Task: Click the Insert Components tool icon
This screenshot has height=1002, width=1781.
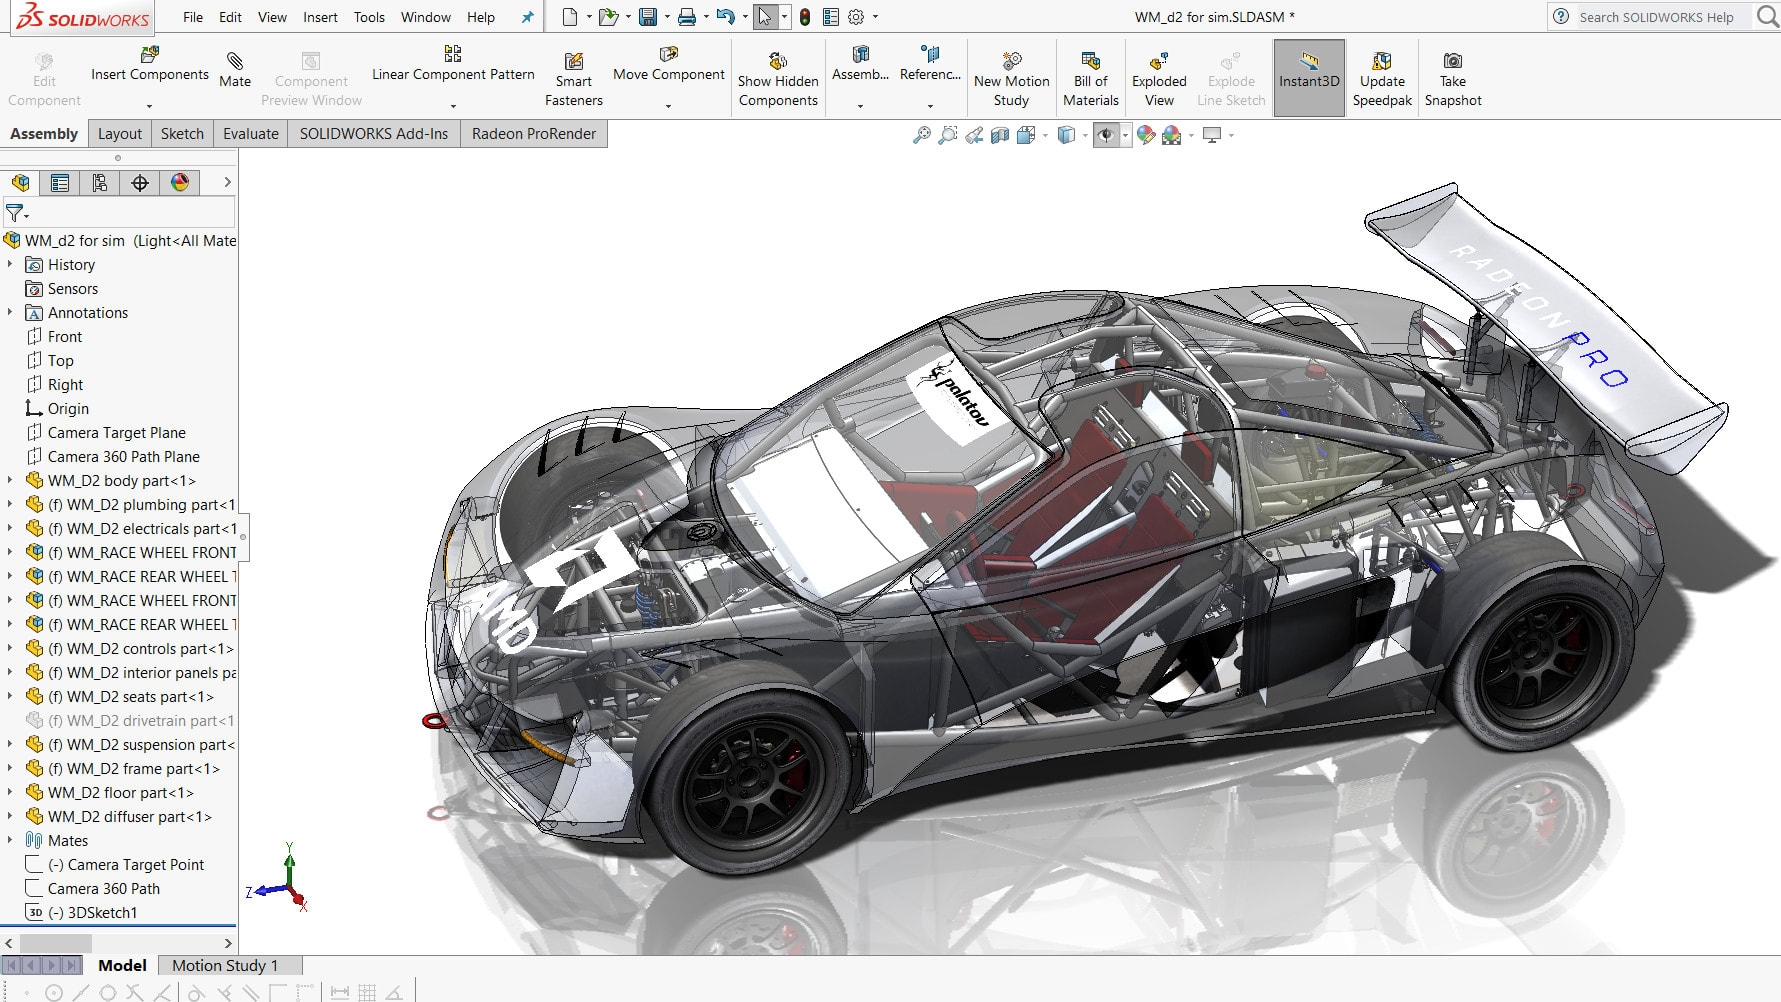Action: point(150,55)
